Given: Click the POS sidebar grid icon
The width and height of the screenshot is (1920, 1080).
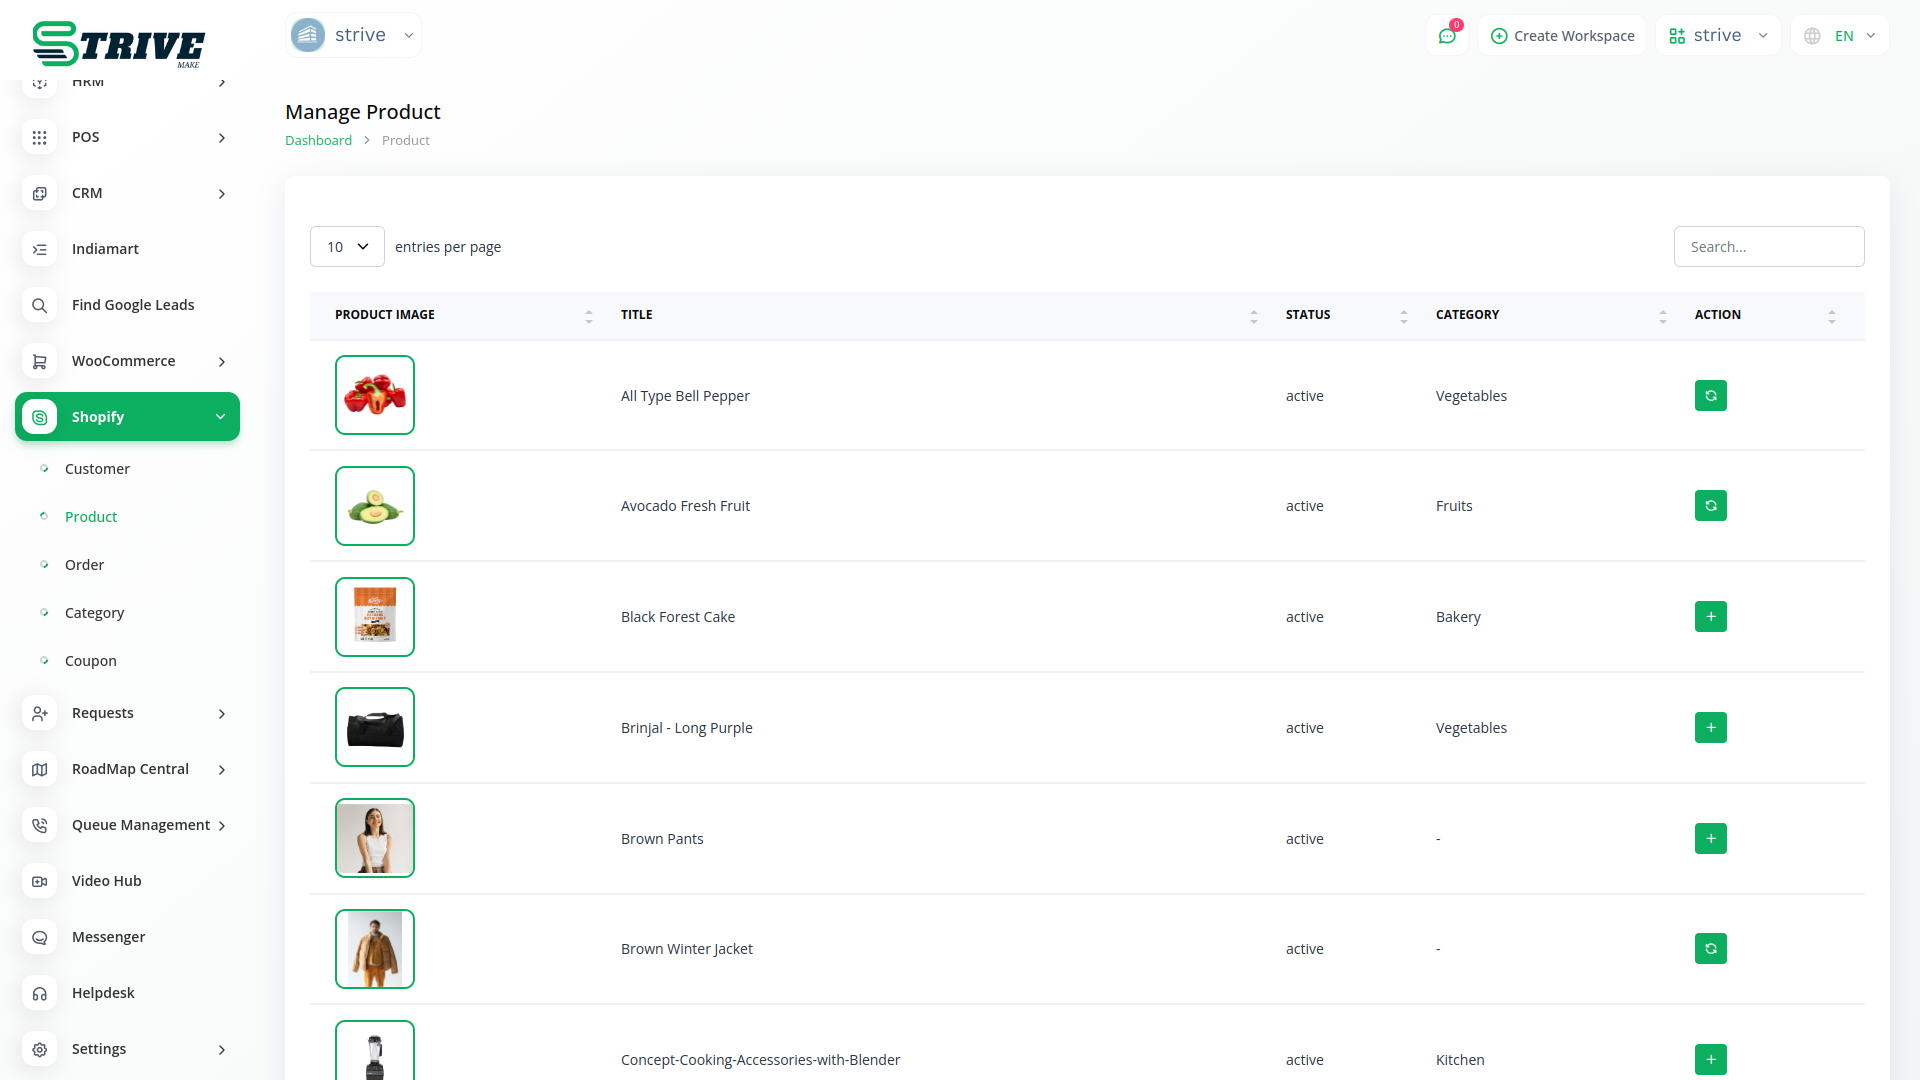Looking at the screenshot, I should pos(39,138).
